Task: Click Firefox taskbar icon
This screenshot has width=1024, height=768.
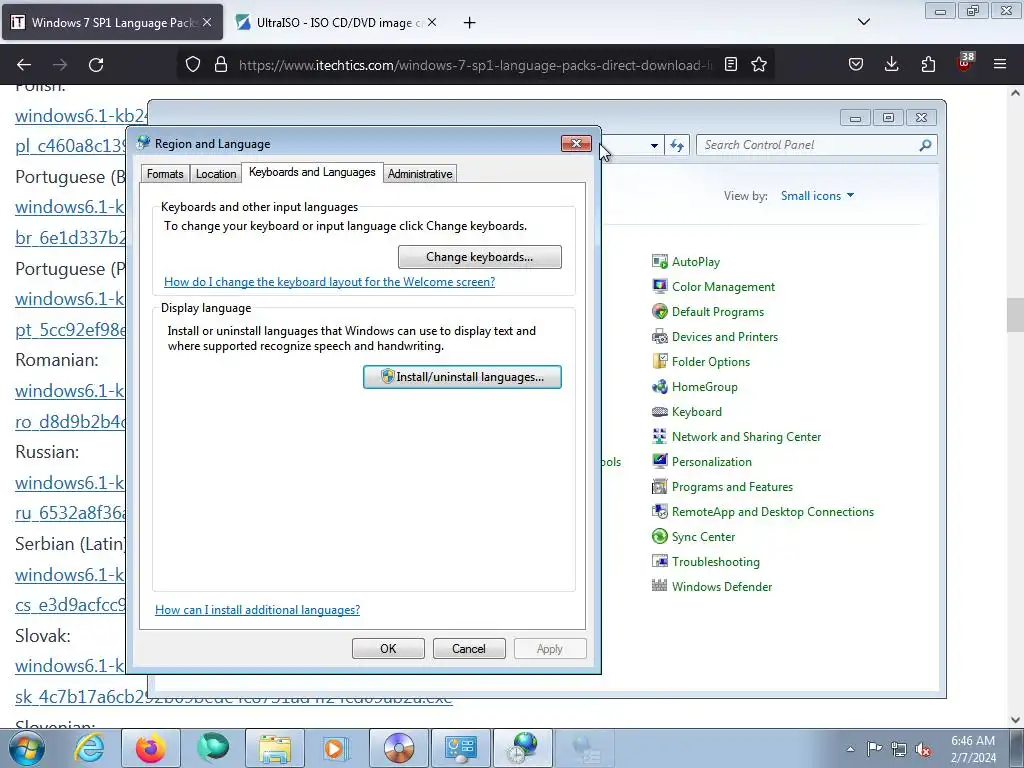Action: [150, 748]
